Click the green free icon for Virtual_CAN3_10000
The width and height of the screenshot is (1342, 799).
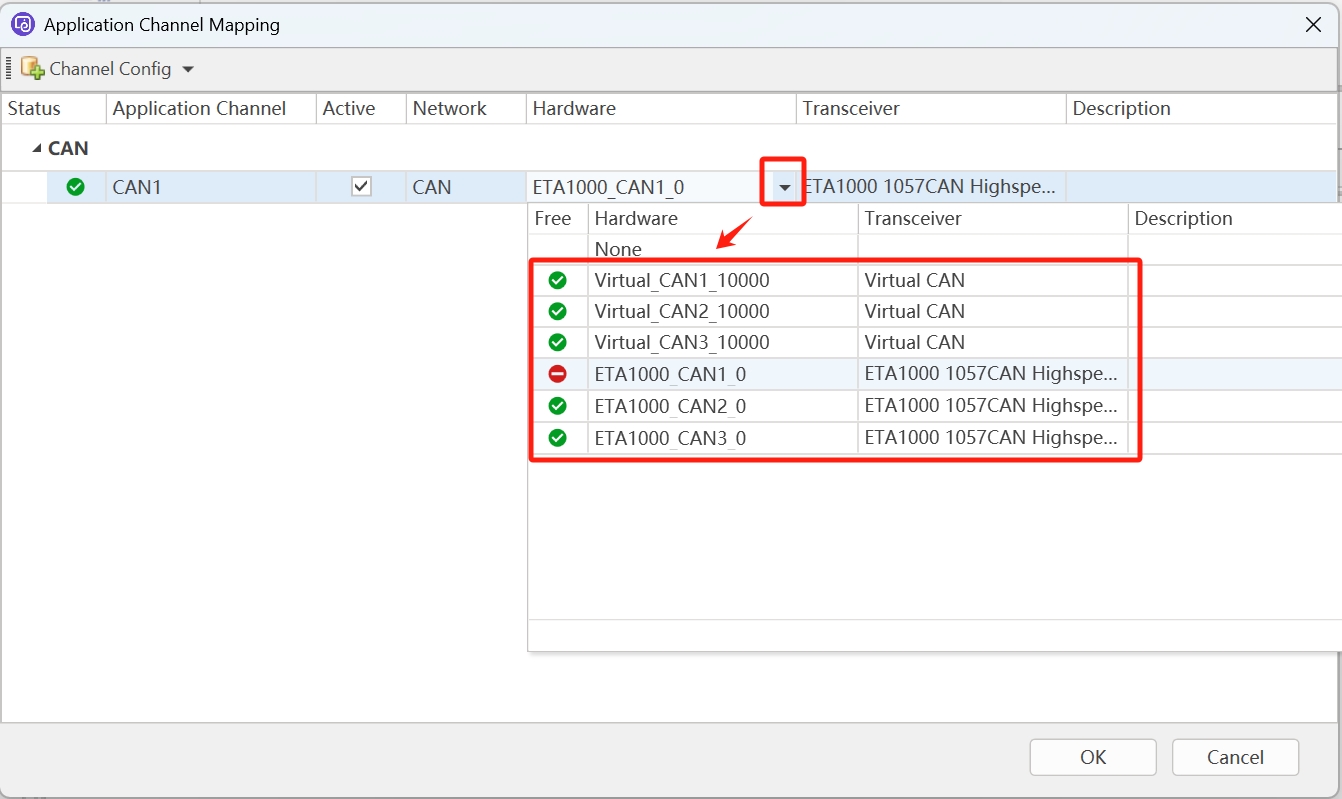coord(558,343)
